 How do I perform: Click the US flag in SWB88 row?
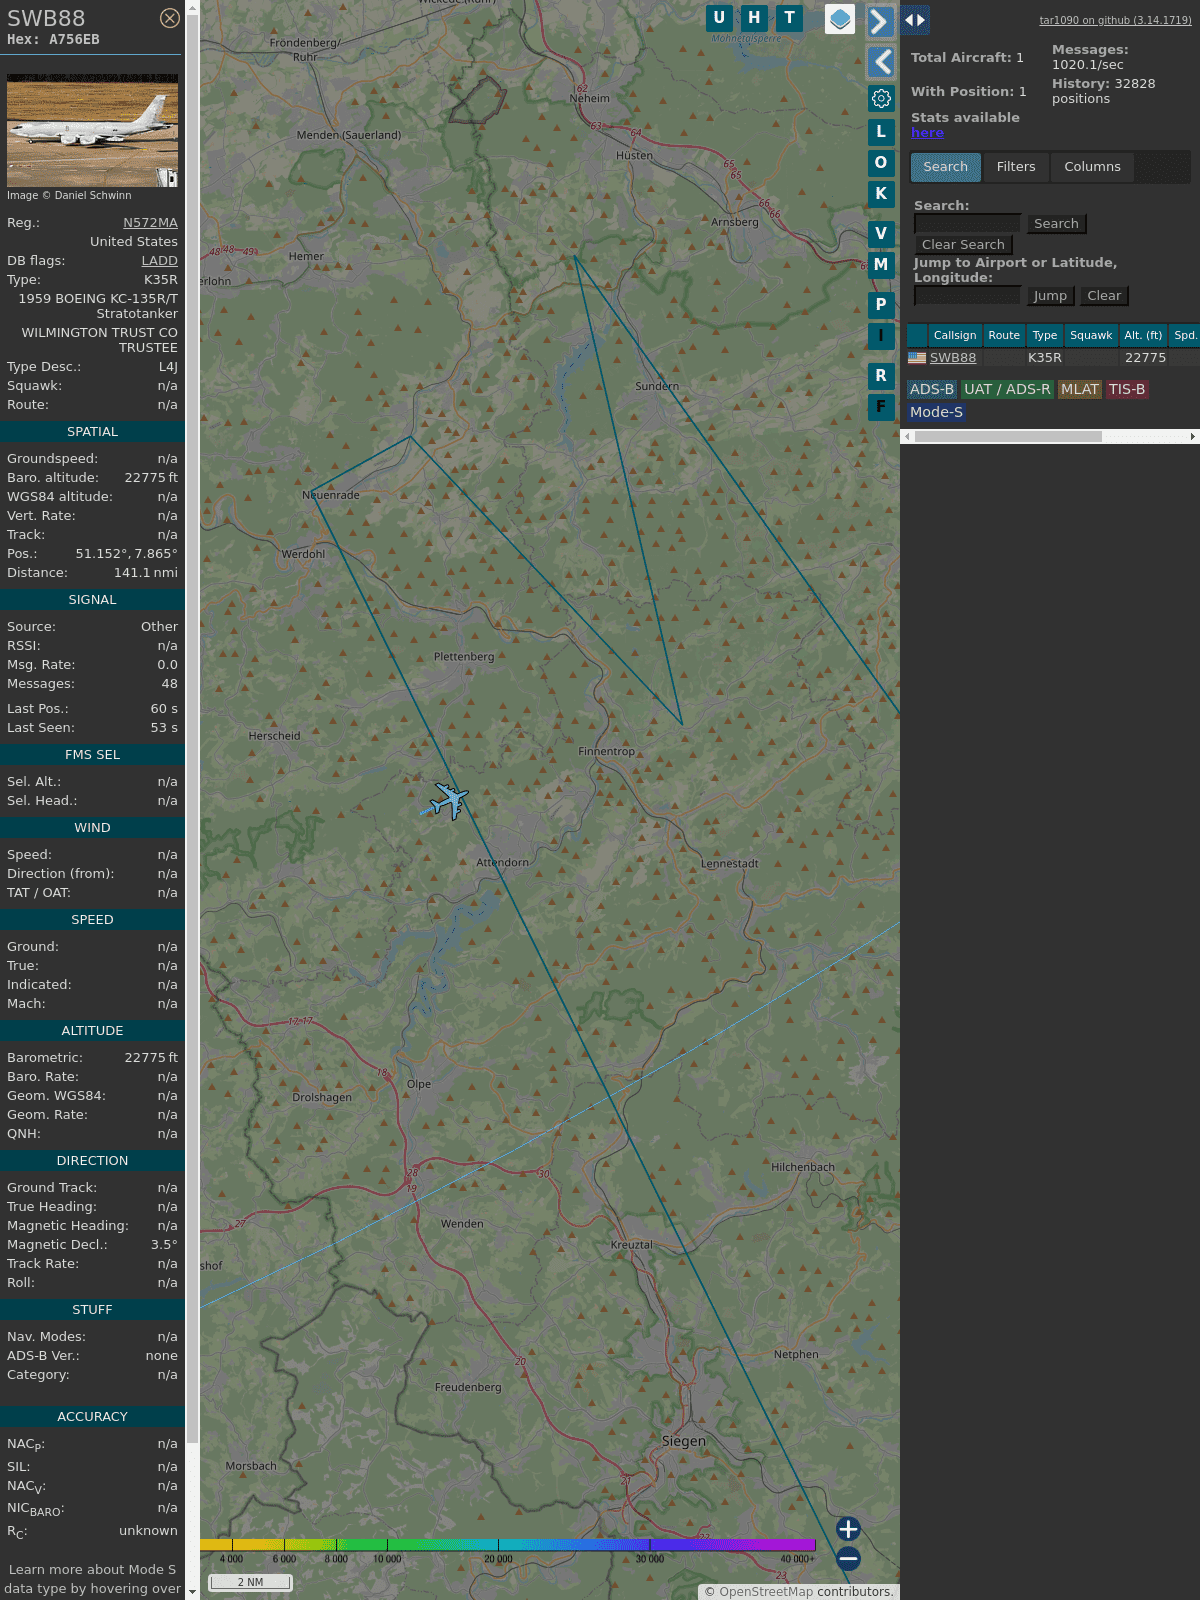click(x=917, y=358)
